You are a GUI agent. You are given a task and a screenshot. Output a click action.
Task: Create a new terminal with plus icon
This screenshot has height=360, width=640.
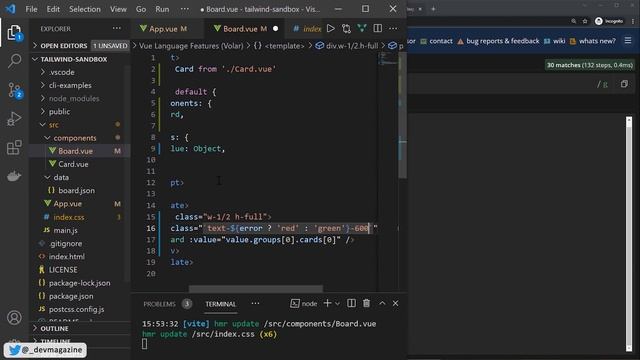pos(327,303)
